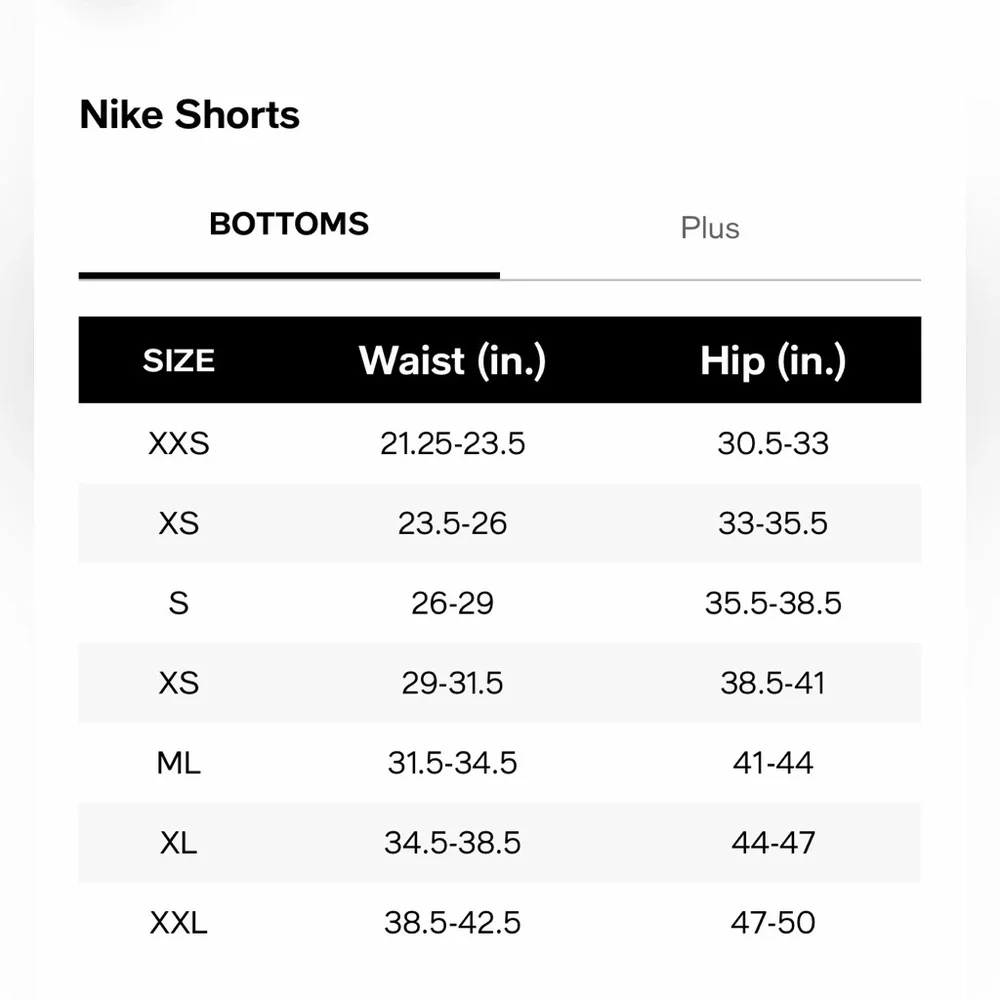This screenshot has height=1000, width=1000.
Task: Click the waist range 29-31.5
Action: (x=452, y=683)
